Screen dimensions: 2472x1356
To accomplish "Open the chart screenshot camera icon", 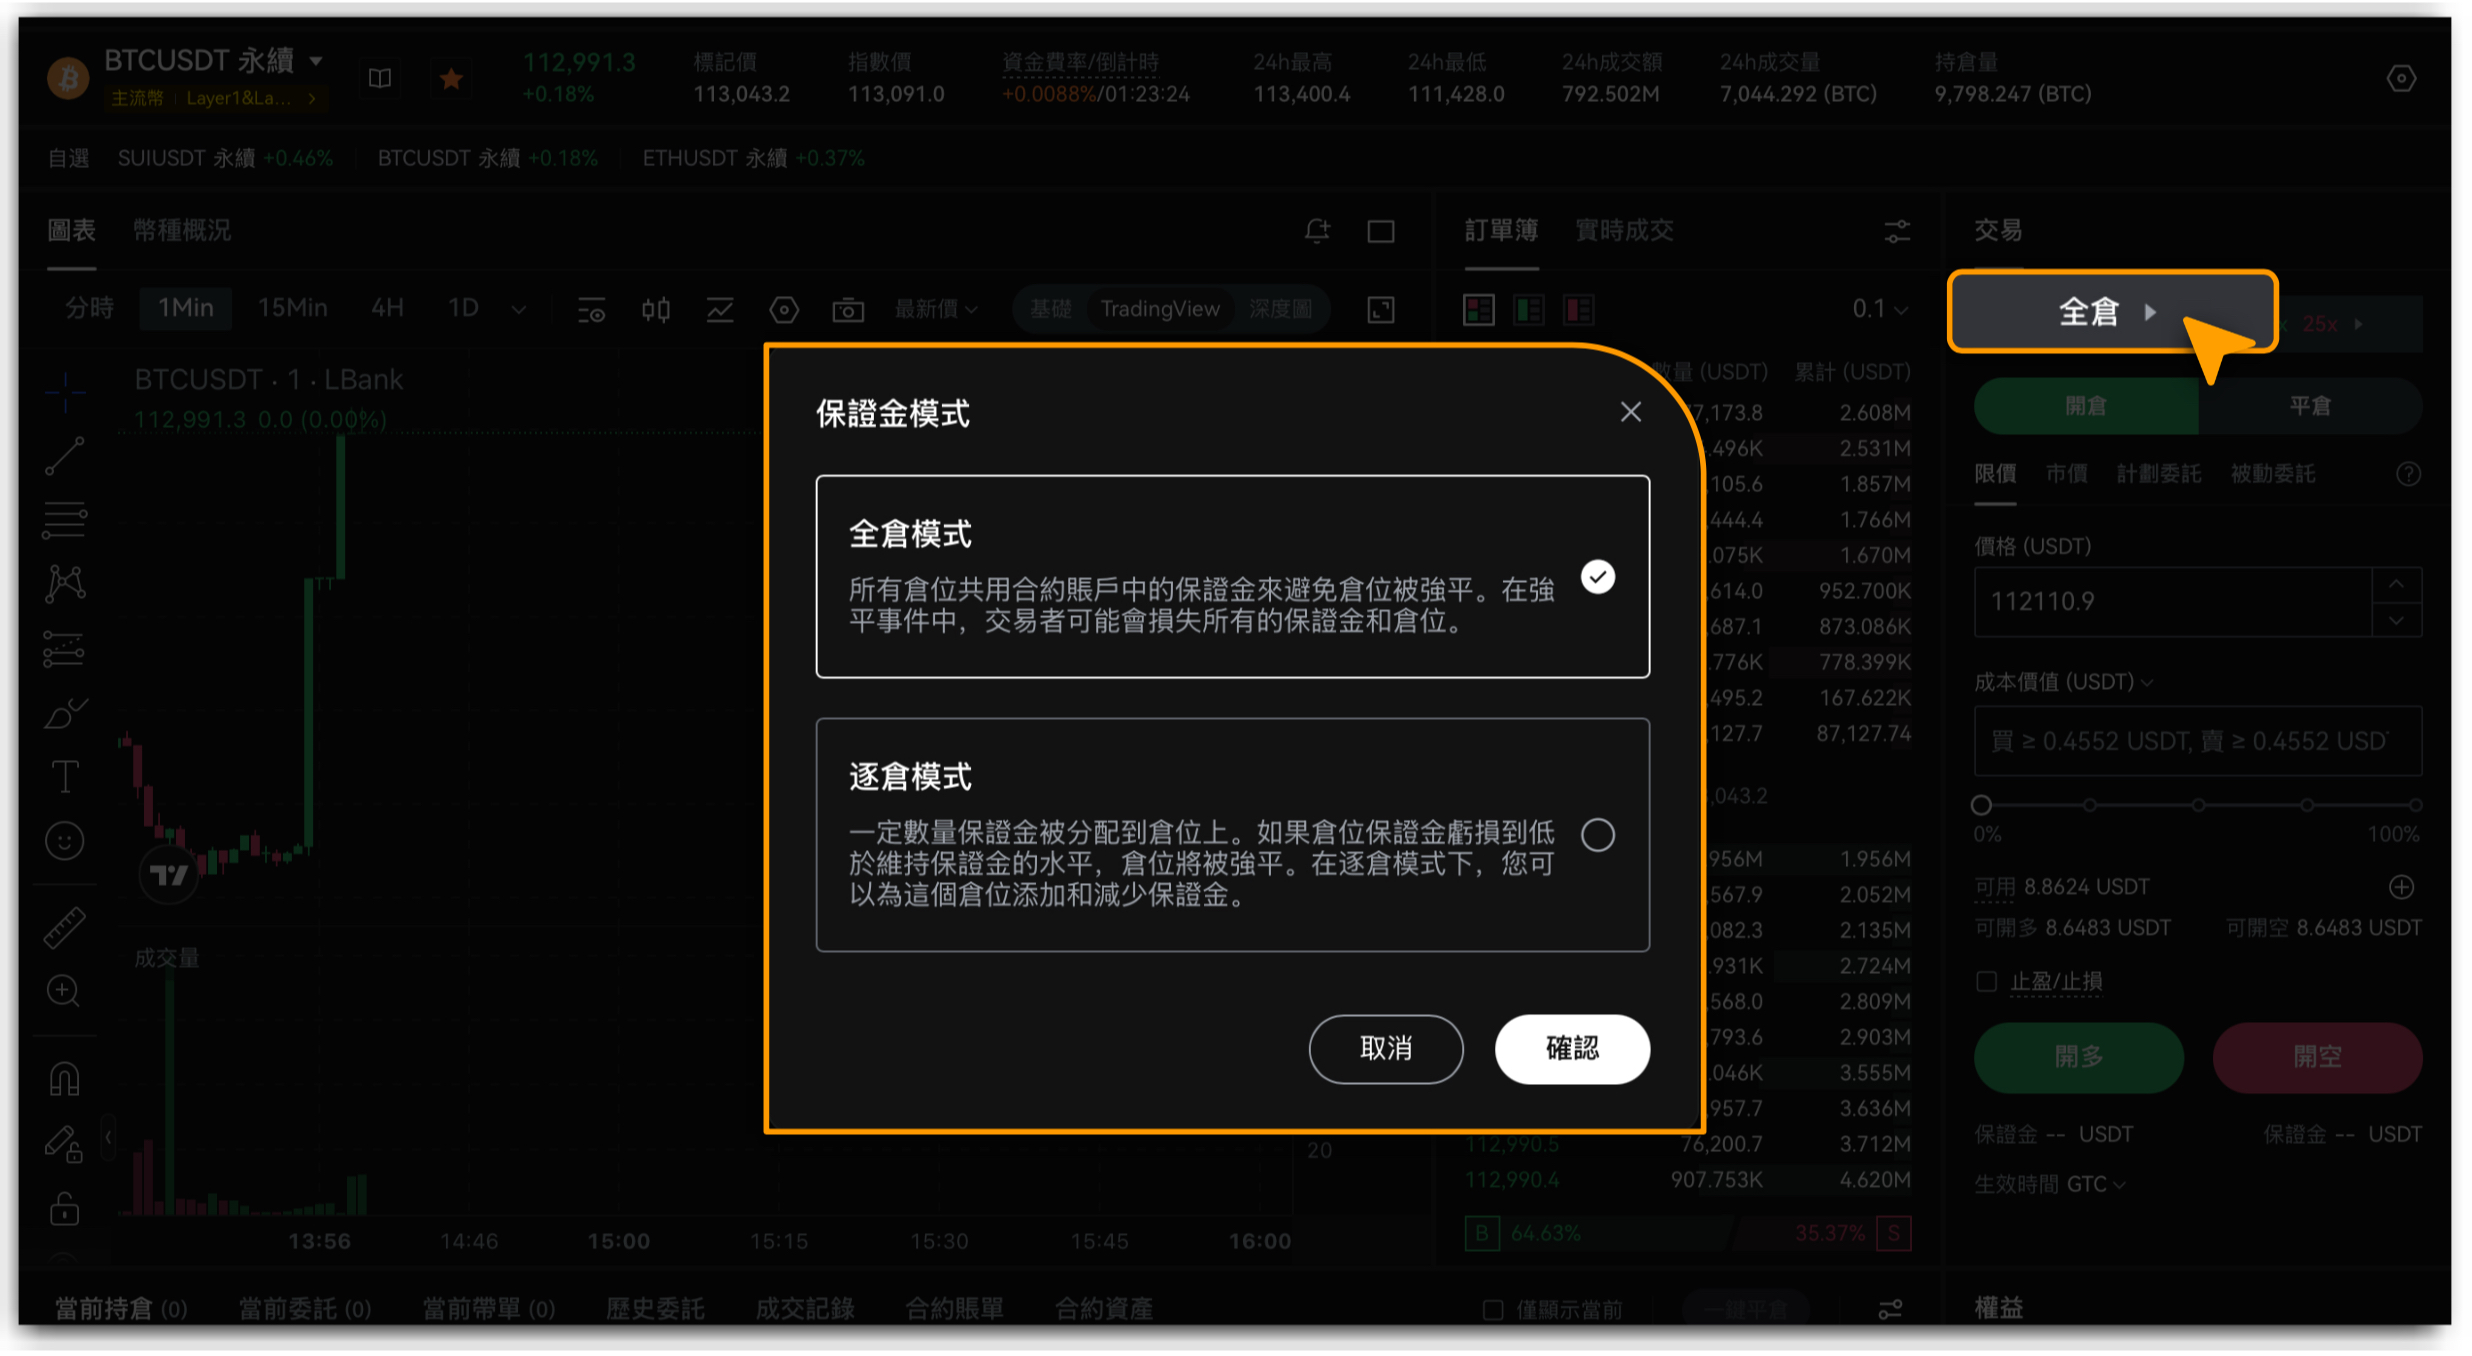I will click(x=847, y=310).
